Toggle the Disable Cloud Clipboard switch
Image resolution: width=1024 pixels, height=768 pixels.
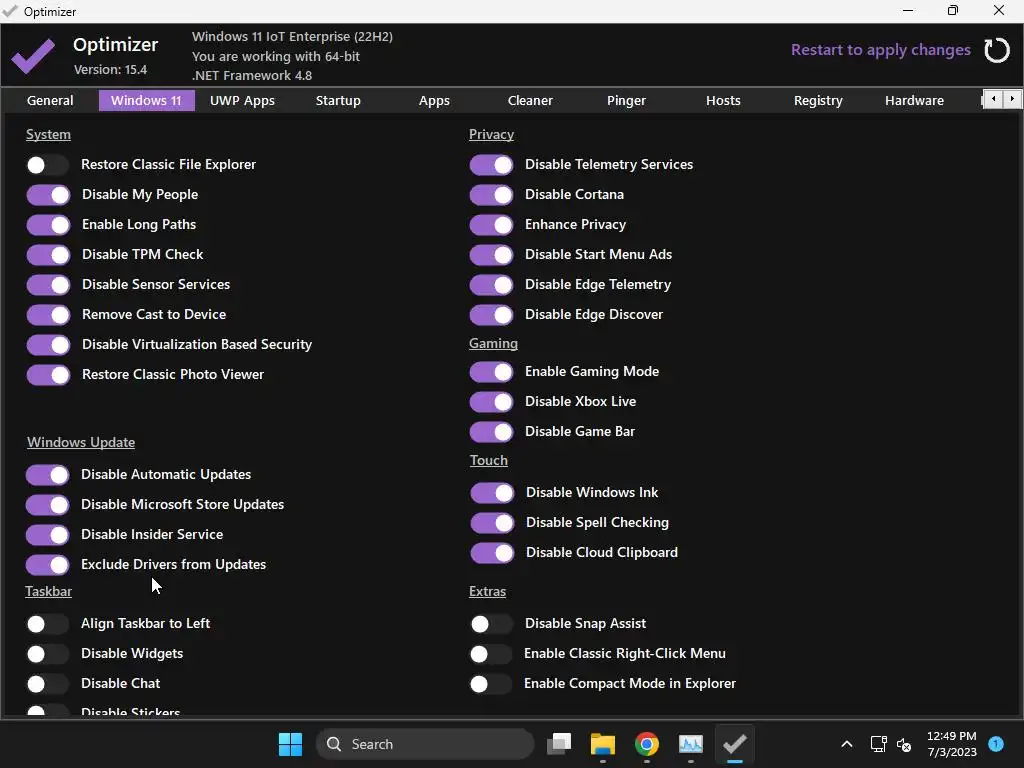point(492,552)
